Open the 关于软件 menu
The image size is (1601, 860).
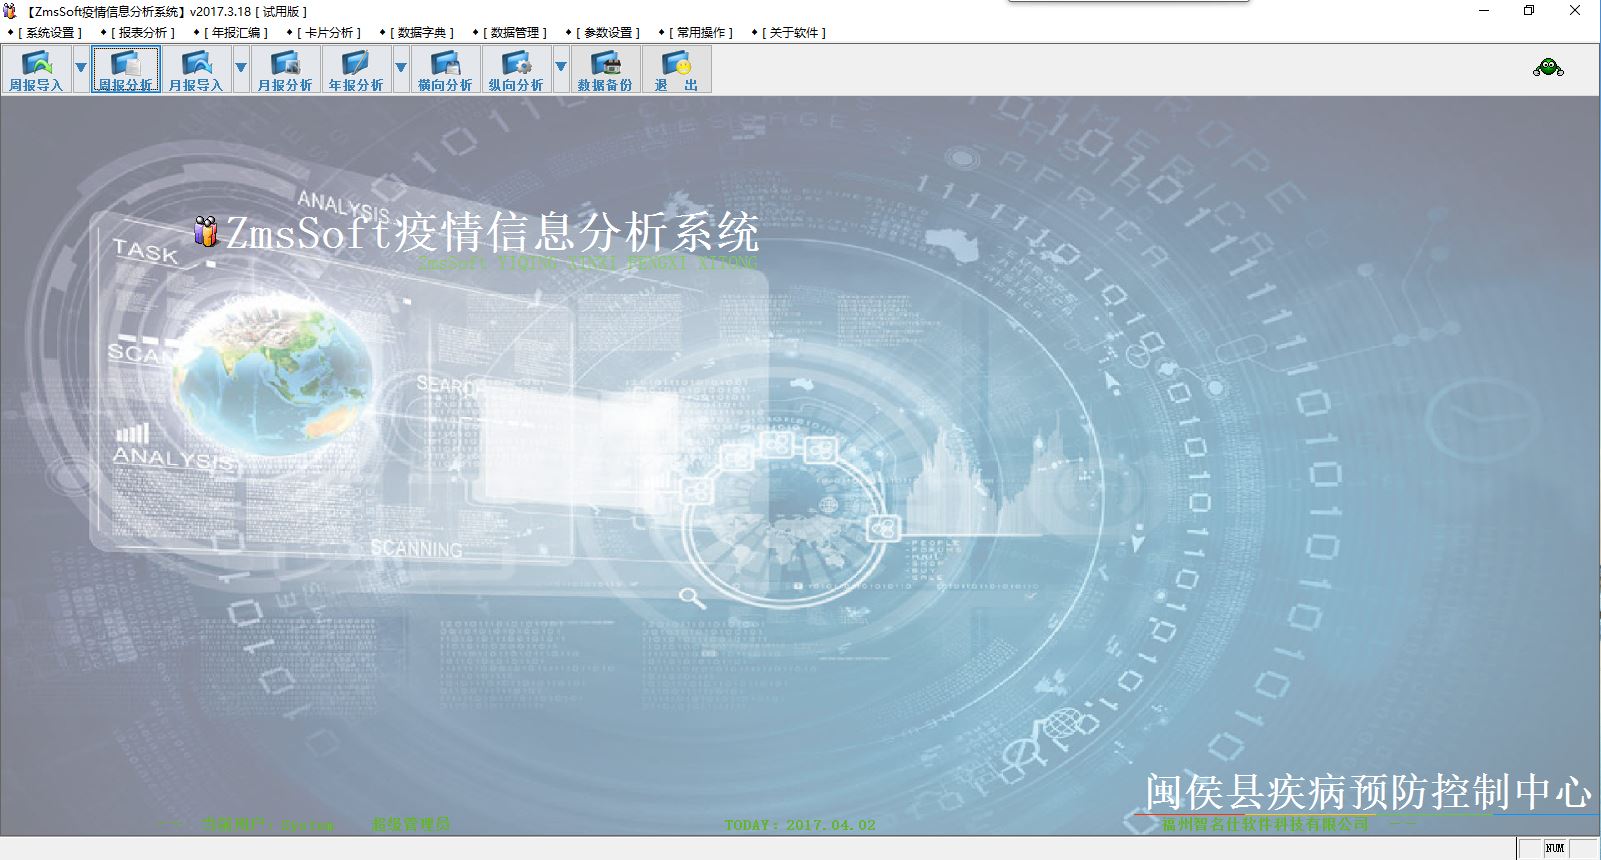point(789,33)
